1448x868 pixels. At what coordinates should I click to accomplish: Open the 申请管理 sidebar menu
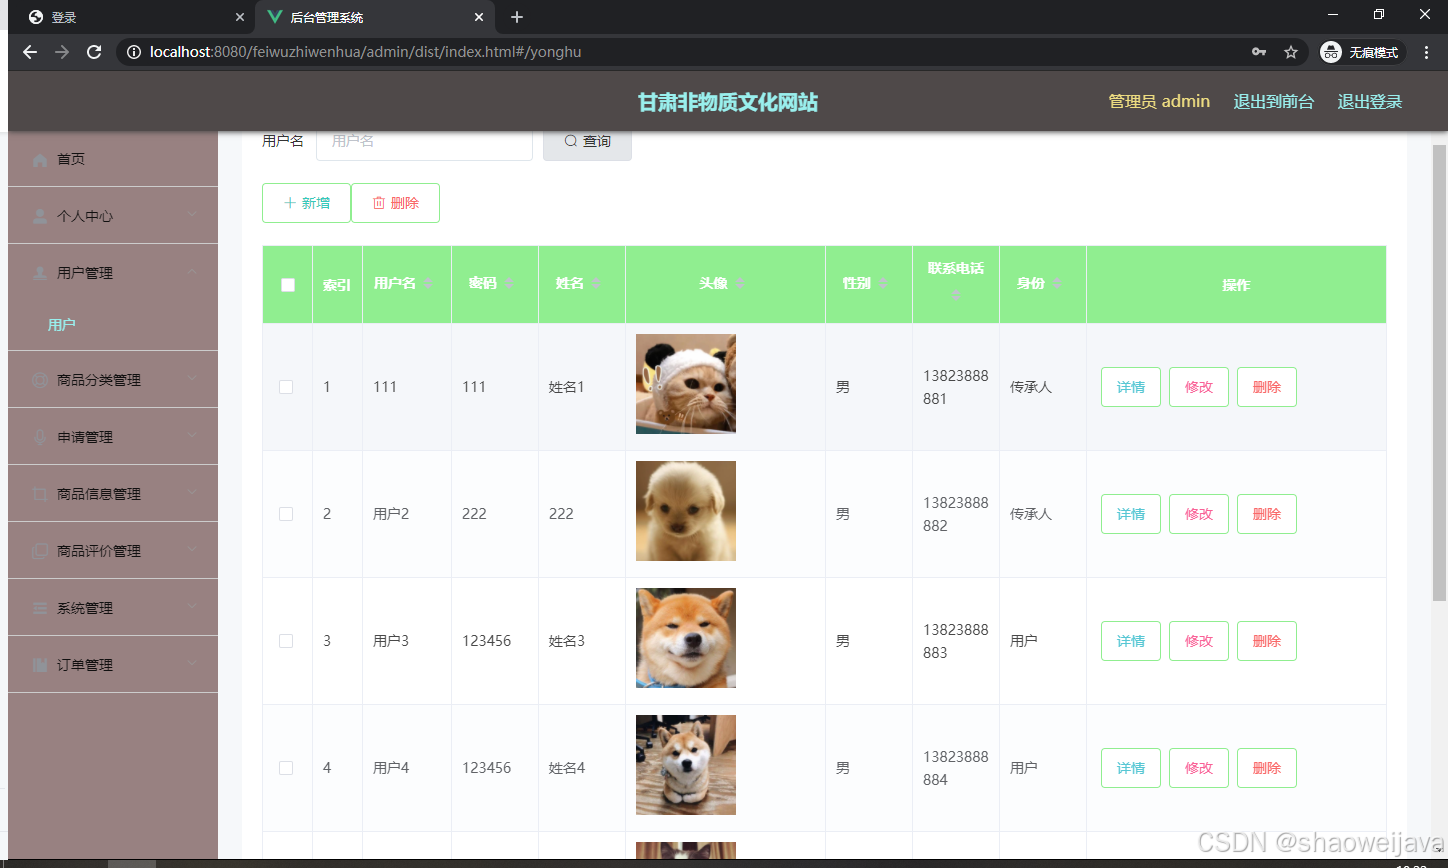(x=113, y=437)
